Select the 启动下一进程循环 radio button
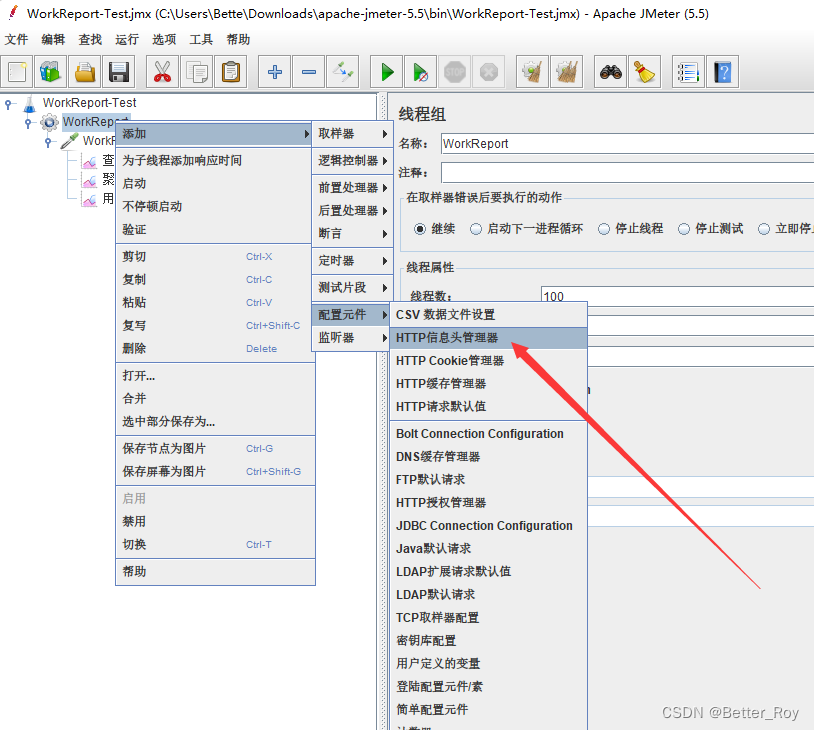 pyautogui.click(x=476, y=229)
